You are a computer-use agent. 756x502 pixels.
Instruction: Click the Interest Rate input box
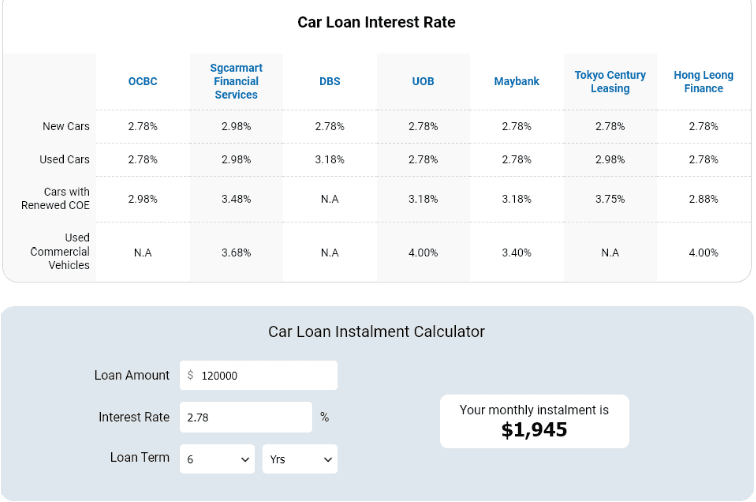(x=246, y=417)
